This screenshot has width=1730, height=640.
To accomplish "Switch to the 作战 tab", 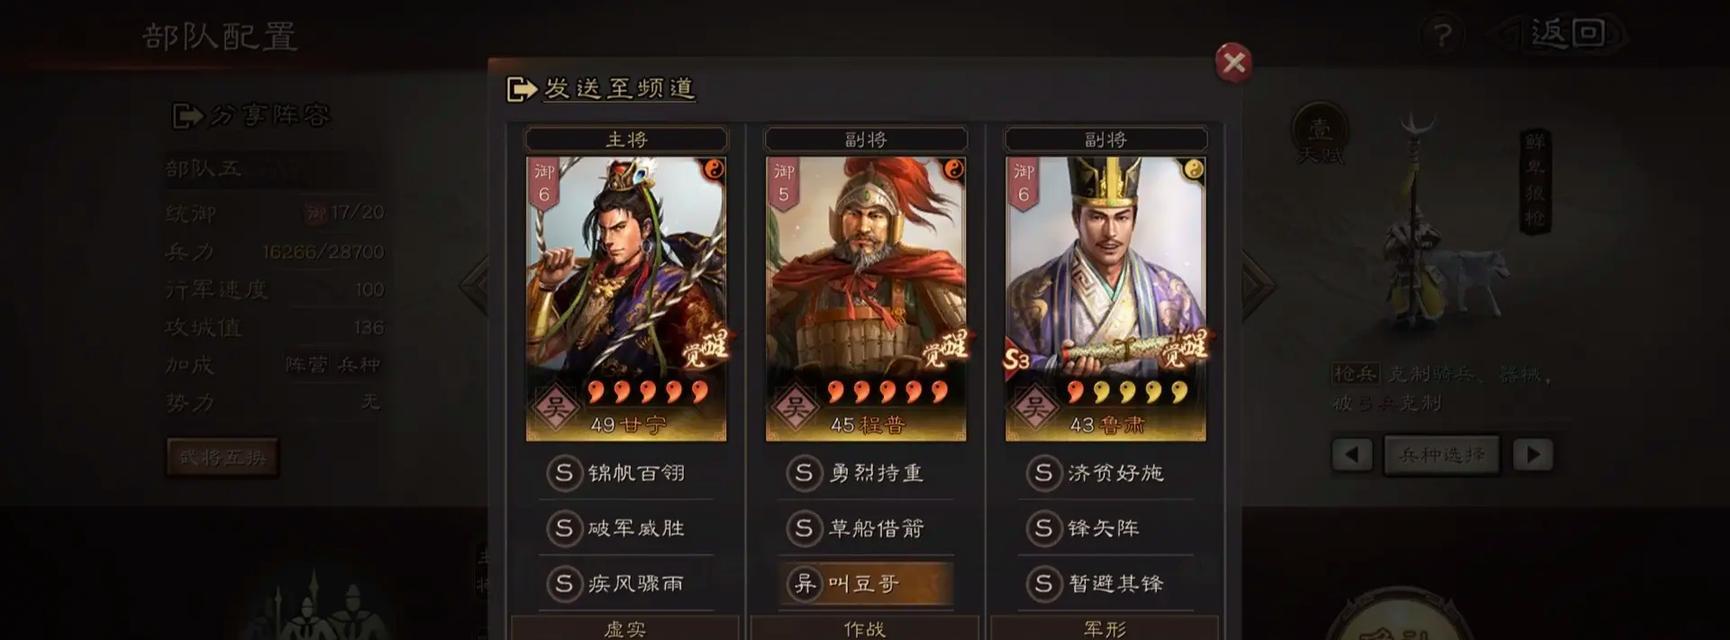I will [866, 628].
